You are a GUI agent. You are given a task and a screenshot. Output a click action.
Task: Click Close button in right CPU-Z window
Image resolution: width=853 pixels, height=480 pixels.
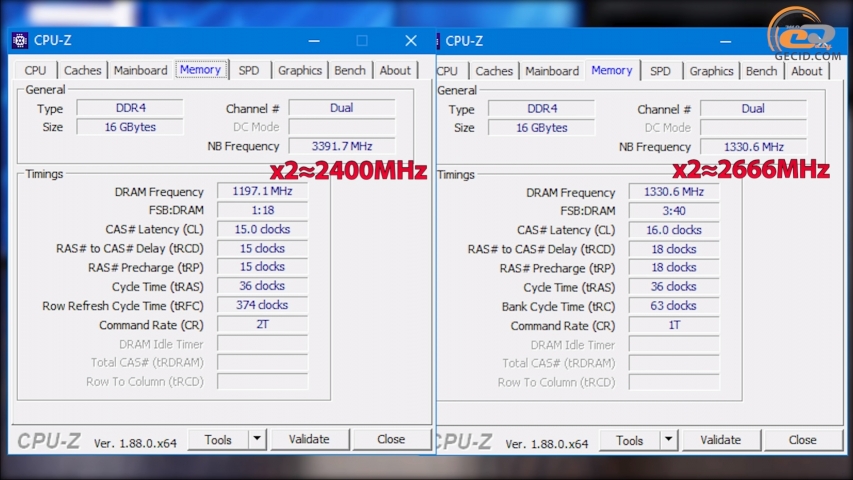tap(802, 440)
